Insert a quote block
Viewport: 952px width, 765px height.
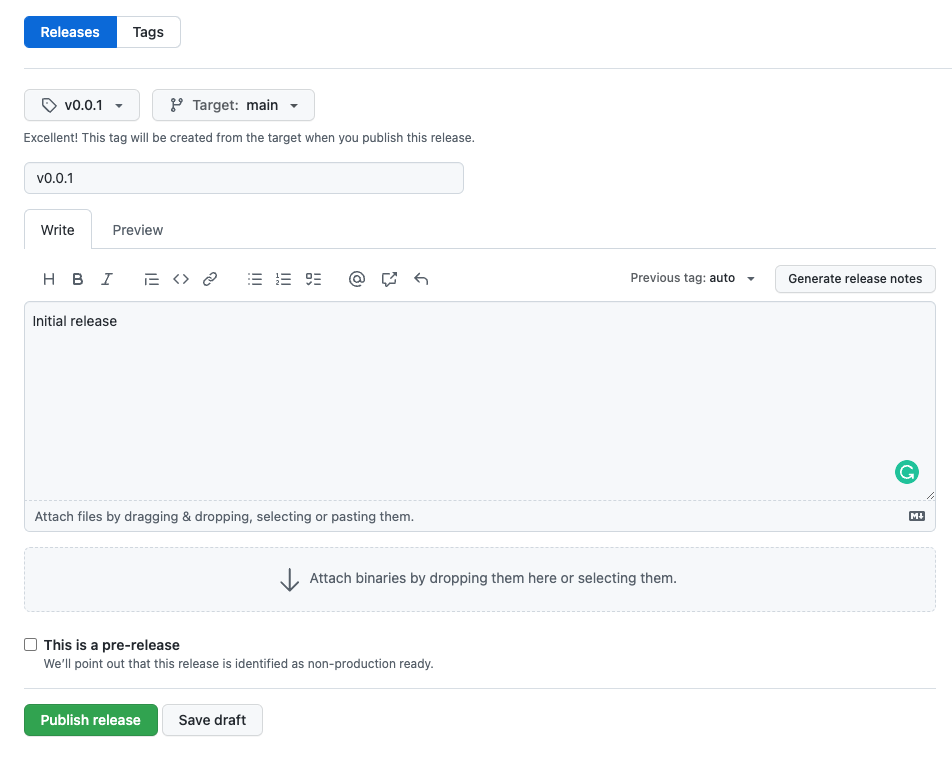[x=151, y=279]
